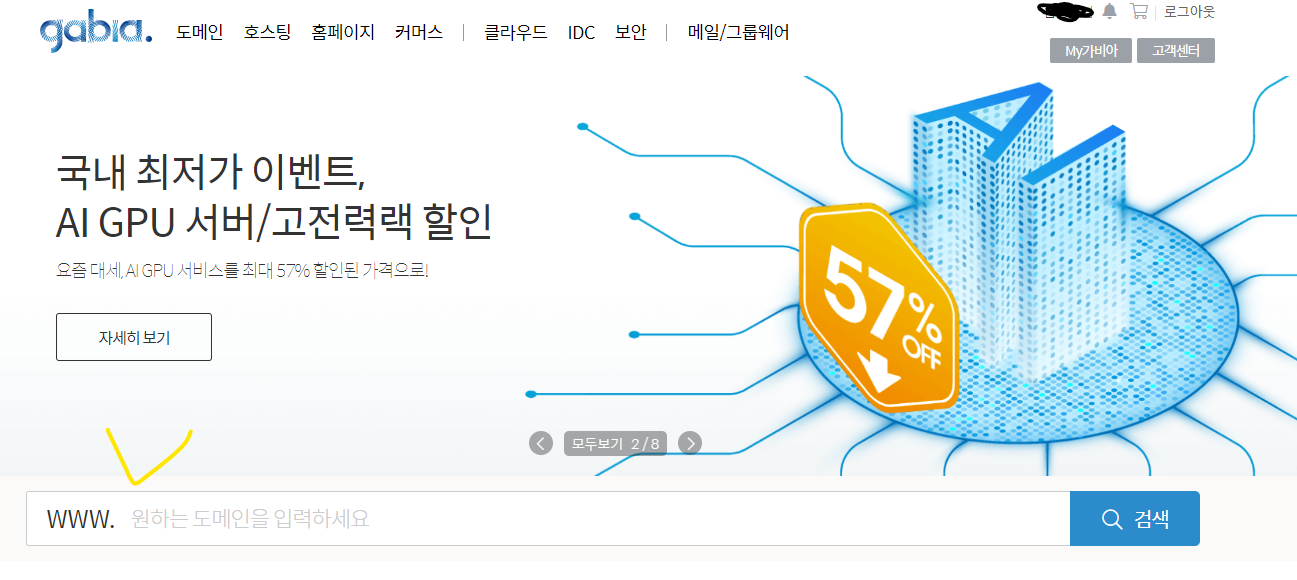
Task: Open the 고객센터 button
Action: (1176, 51)
